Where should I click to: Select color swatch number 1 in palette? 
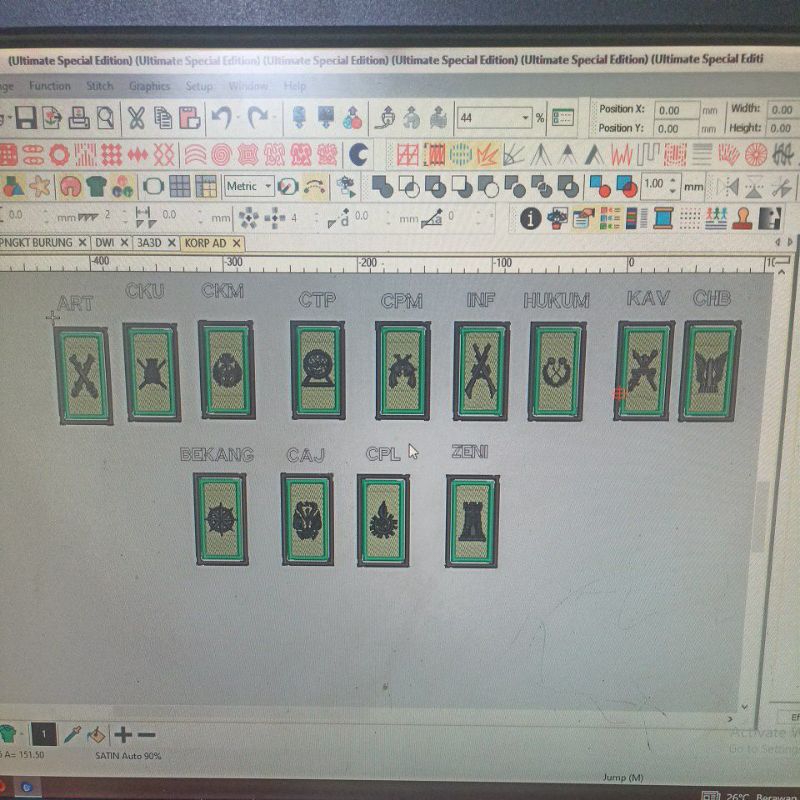(x=43, y=734)
